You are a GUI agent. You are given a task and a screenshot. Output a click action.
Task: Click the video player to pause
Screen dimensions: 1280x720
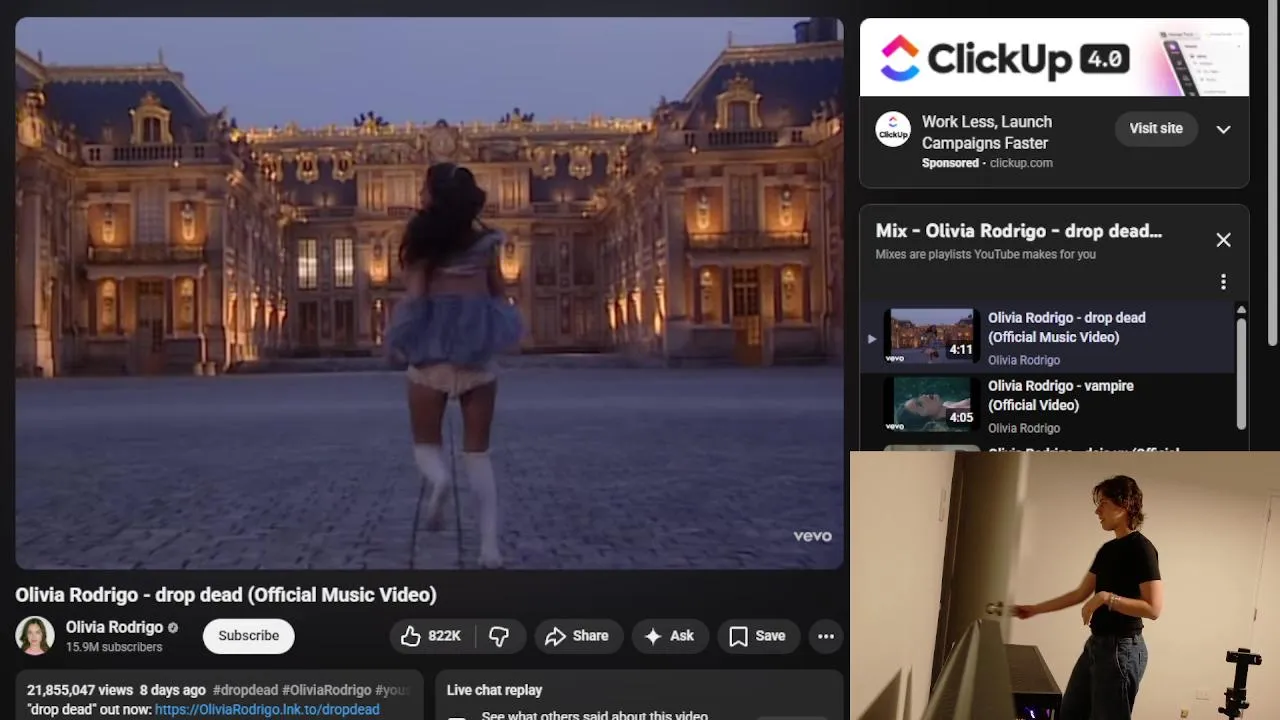point(429,293)
